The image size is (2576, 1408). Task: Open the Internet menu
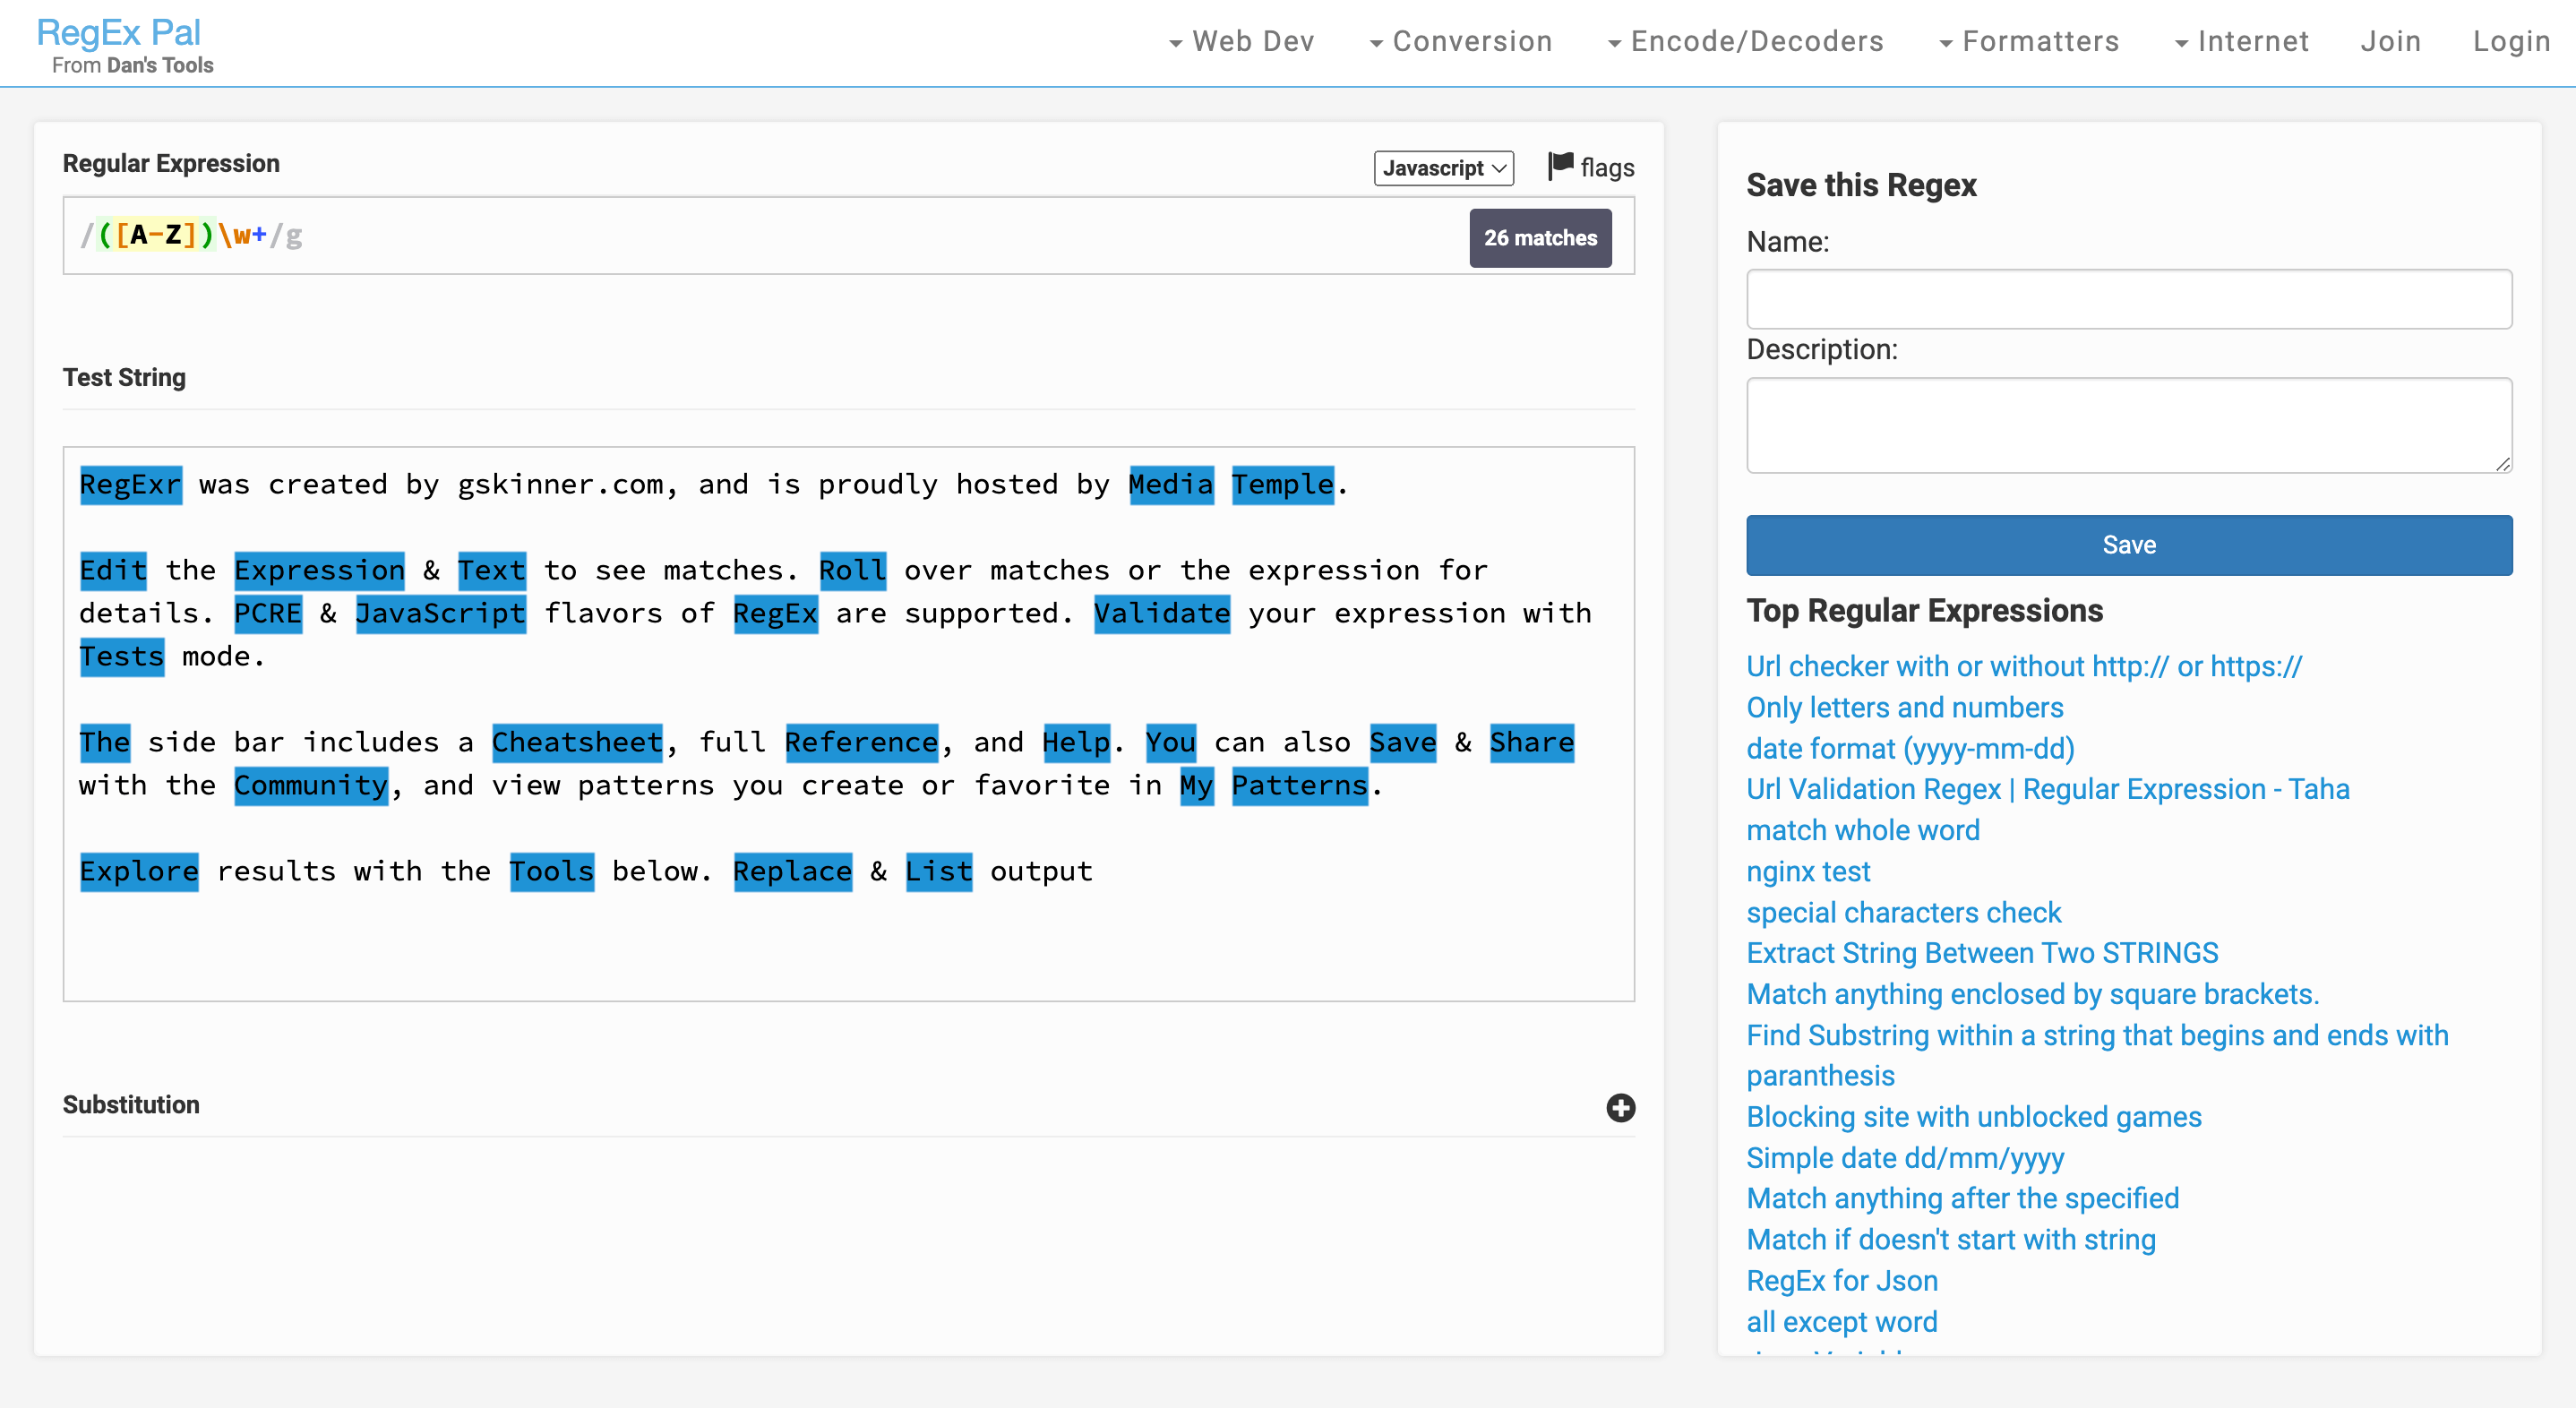(2241, 41)
